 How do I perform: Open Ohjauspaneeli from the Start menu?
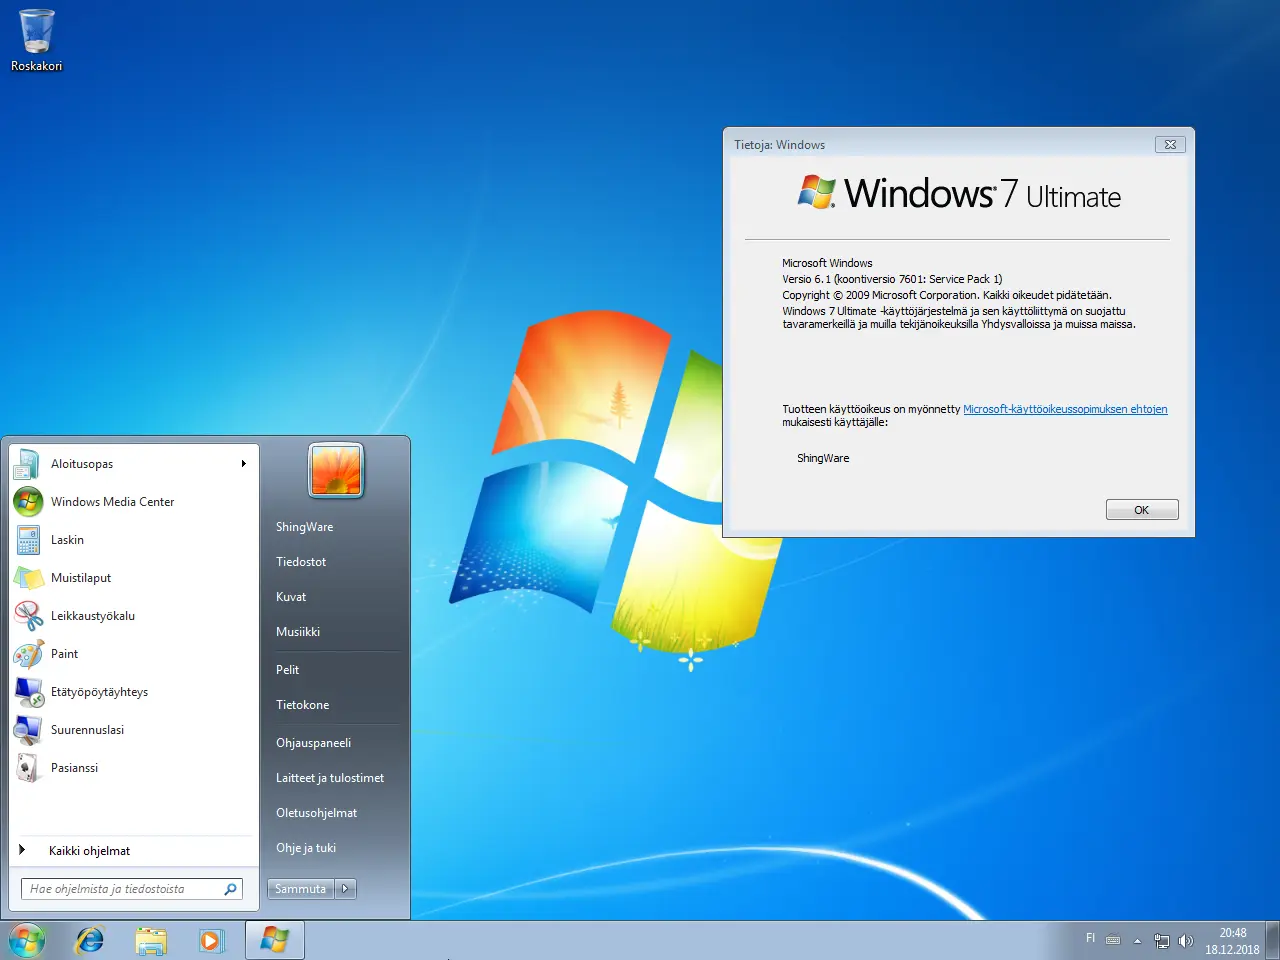point(311,742)
